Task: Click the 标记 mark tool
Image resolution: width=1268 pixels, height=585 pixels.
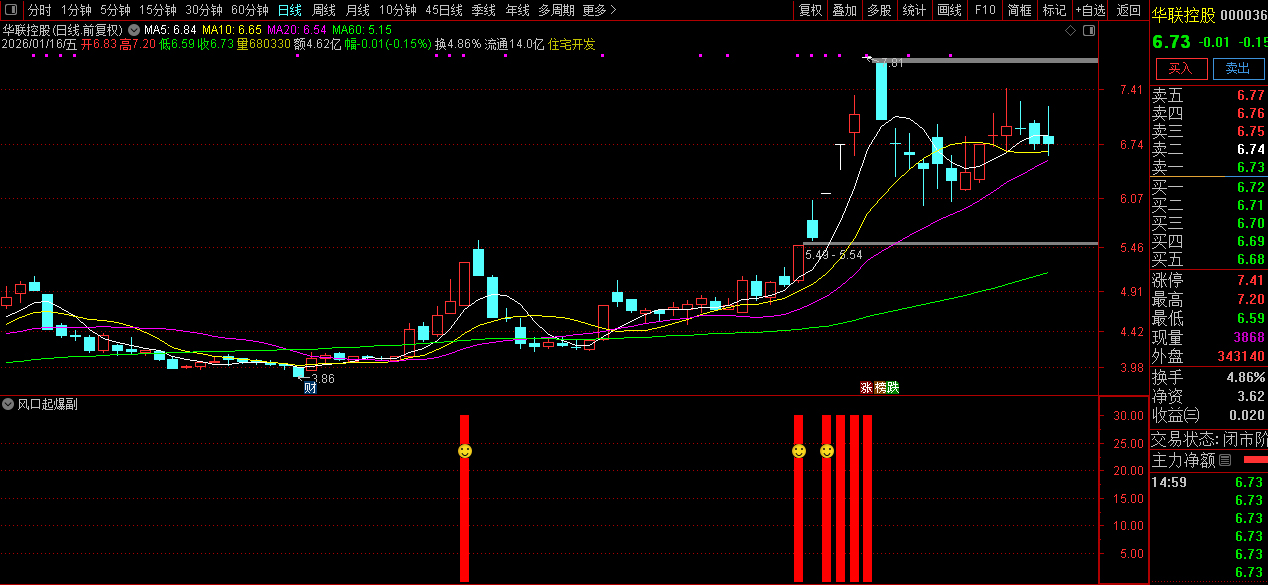Action: coord(1054,10)
